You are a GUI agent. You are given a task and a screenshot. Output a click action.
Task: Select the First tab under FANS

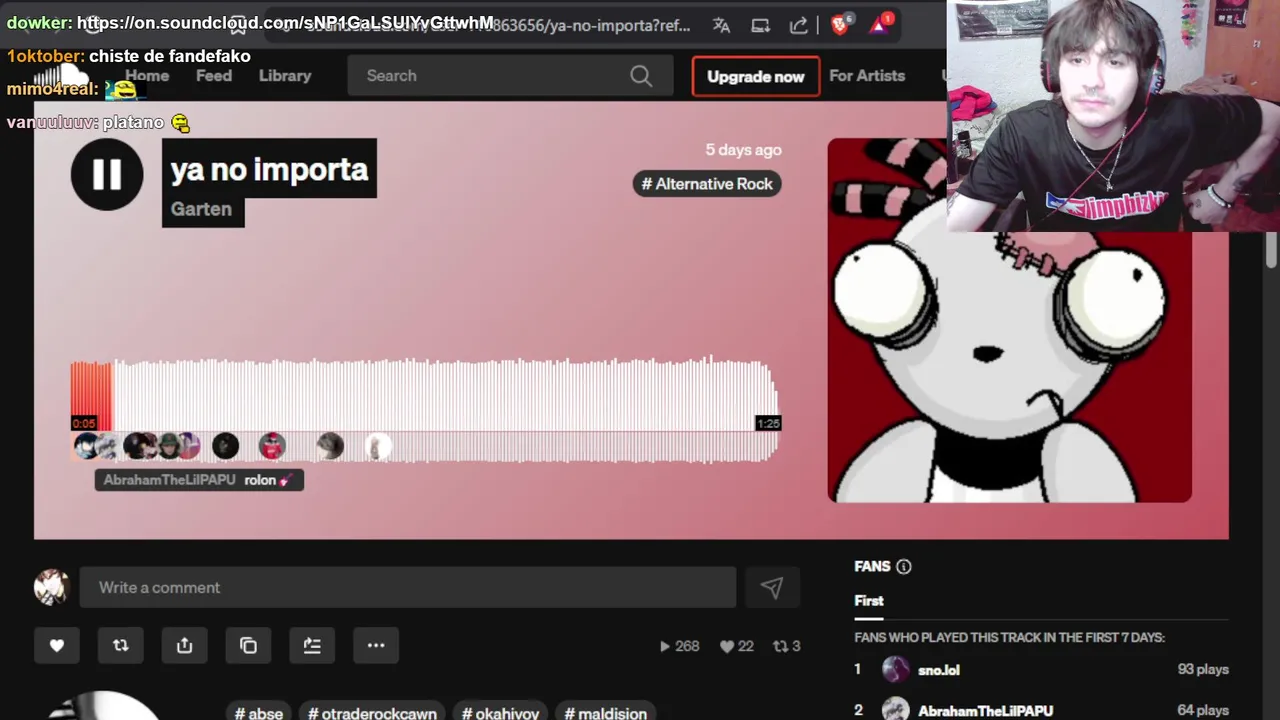coord(869,601)
